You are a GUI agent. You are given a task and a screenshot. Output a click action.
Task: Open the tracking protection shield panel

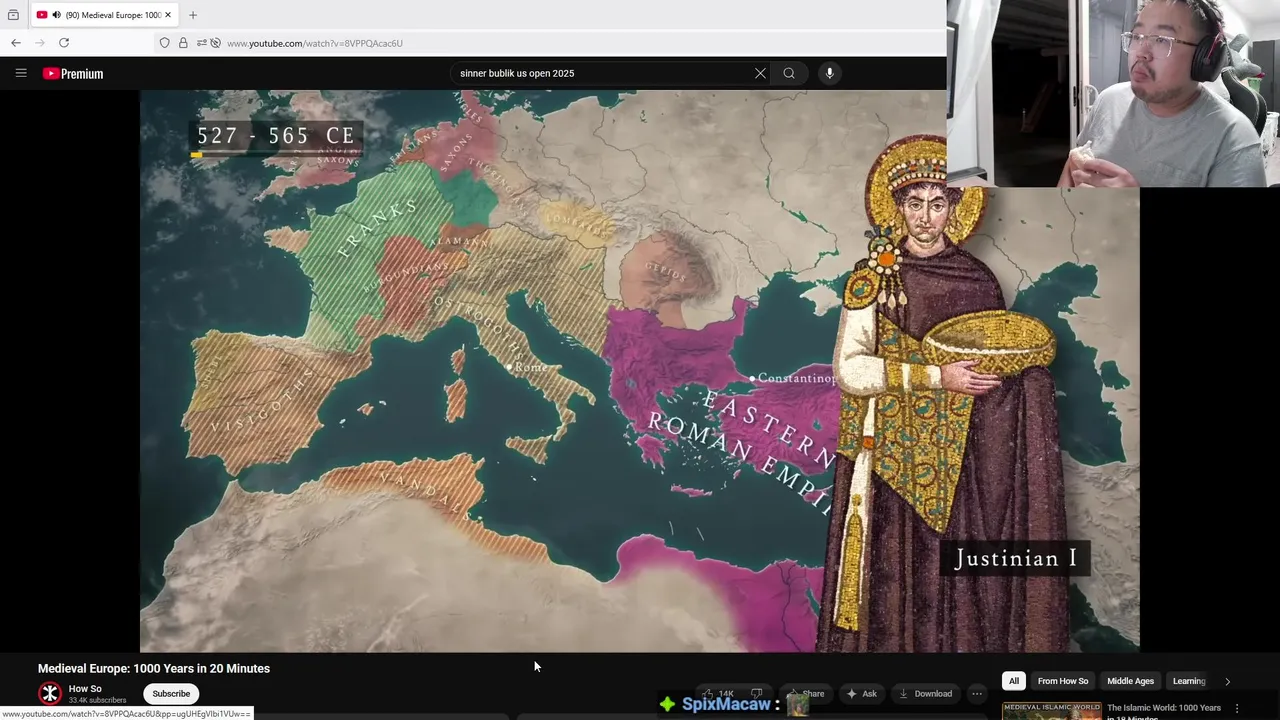(165, 43)
